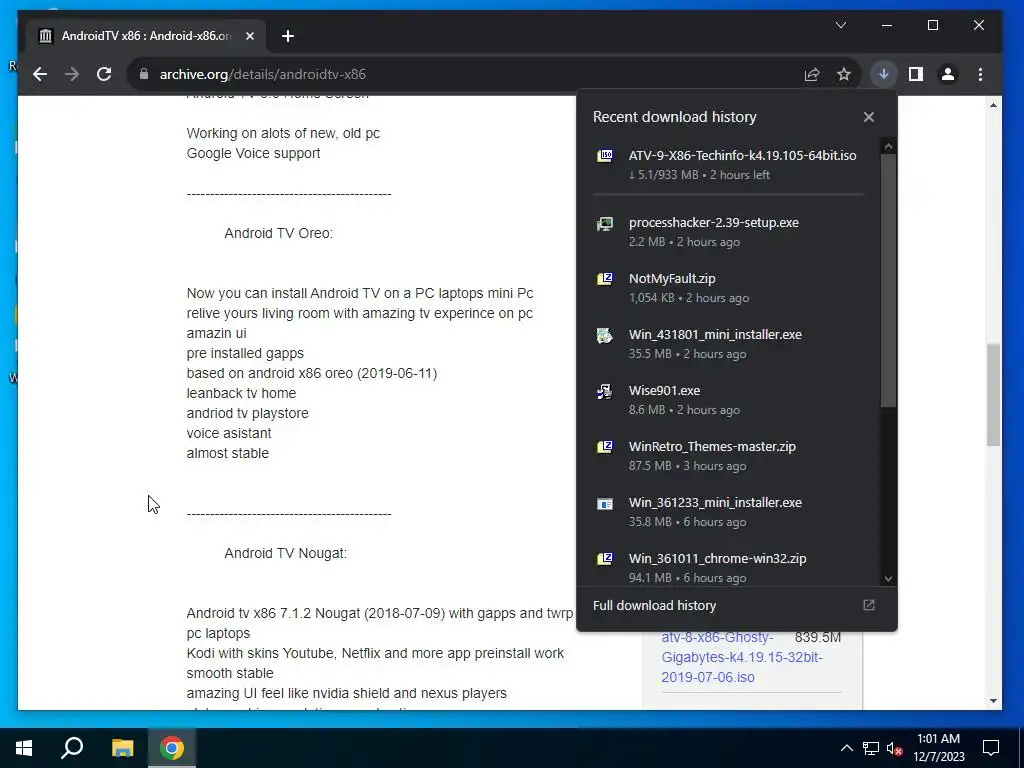
Task: Click the Win_361011_chrome-win32.zip icon
Action: 605,559
